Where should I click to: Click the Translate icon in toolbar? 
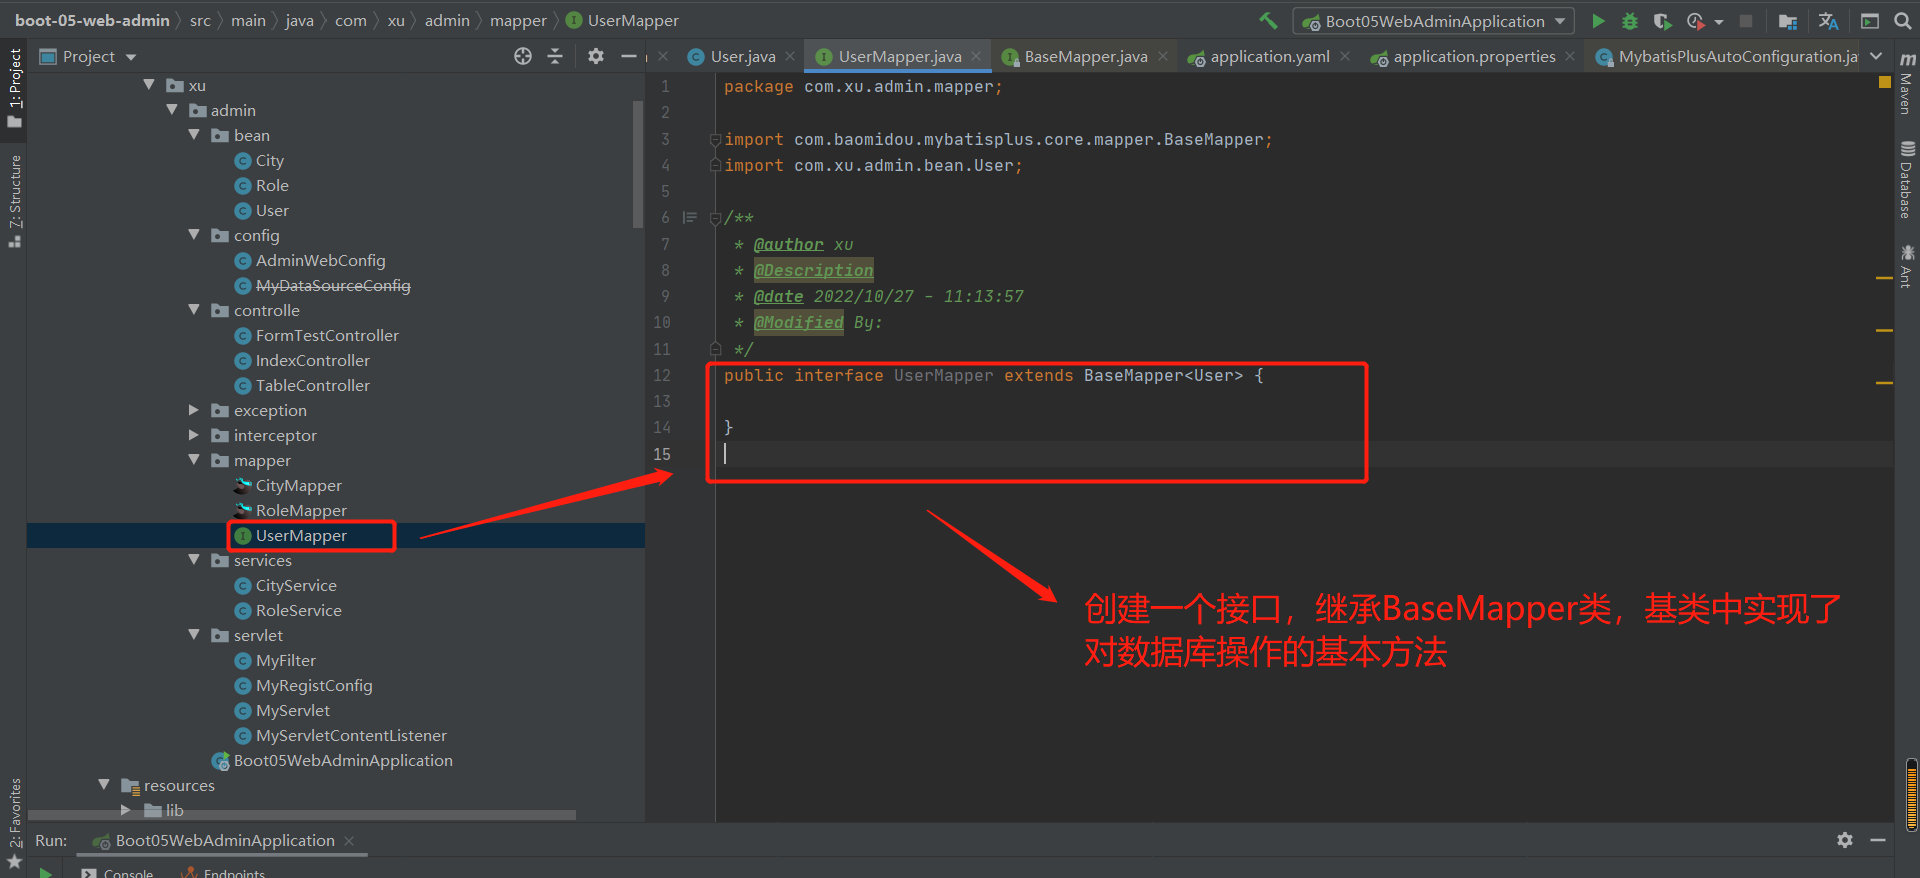click(1829, 21)
